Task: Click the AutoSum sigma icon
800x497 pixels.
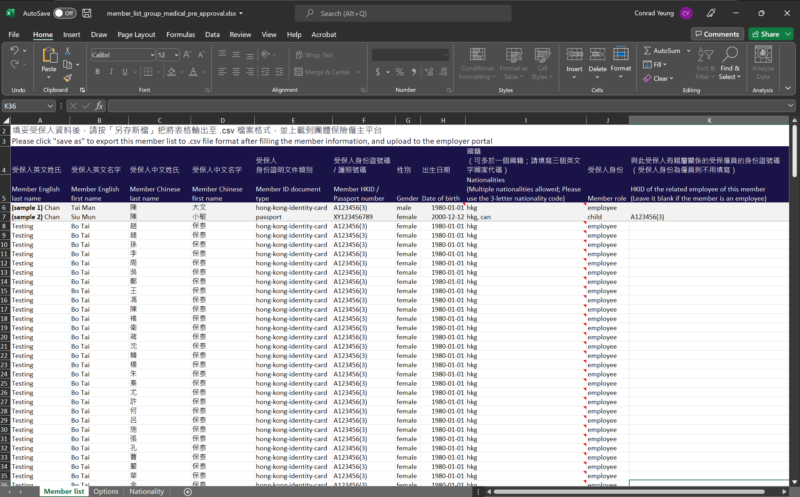Action: (x=646, y=50)
